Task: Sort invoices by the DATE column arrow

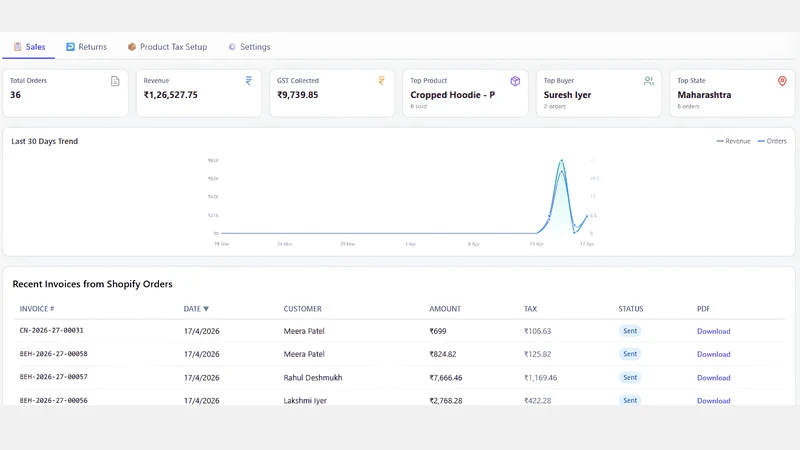Action: [206, 309]
